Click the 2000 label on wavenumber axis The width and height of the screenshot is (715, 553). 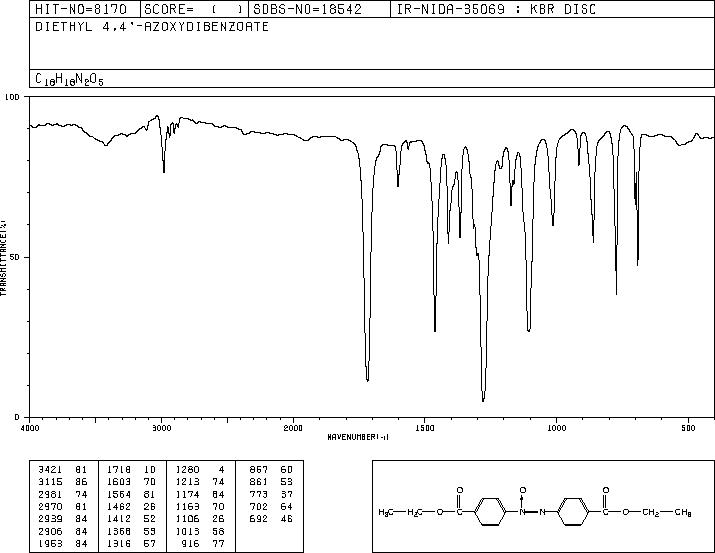pyautogui.click(x=293, y=428)
